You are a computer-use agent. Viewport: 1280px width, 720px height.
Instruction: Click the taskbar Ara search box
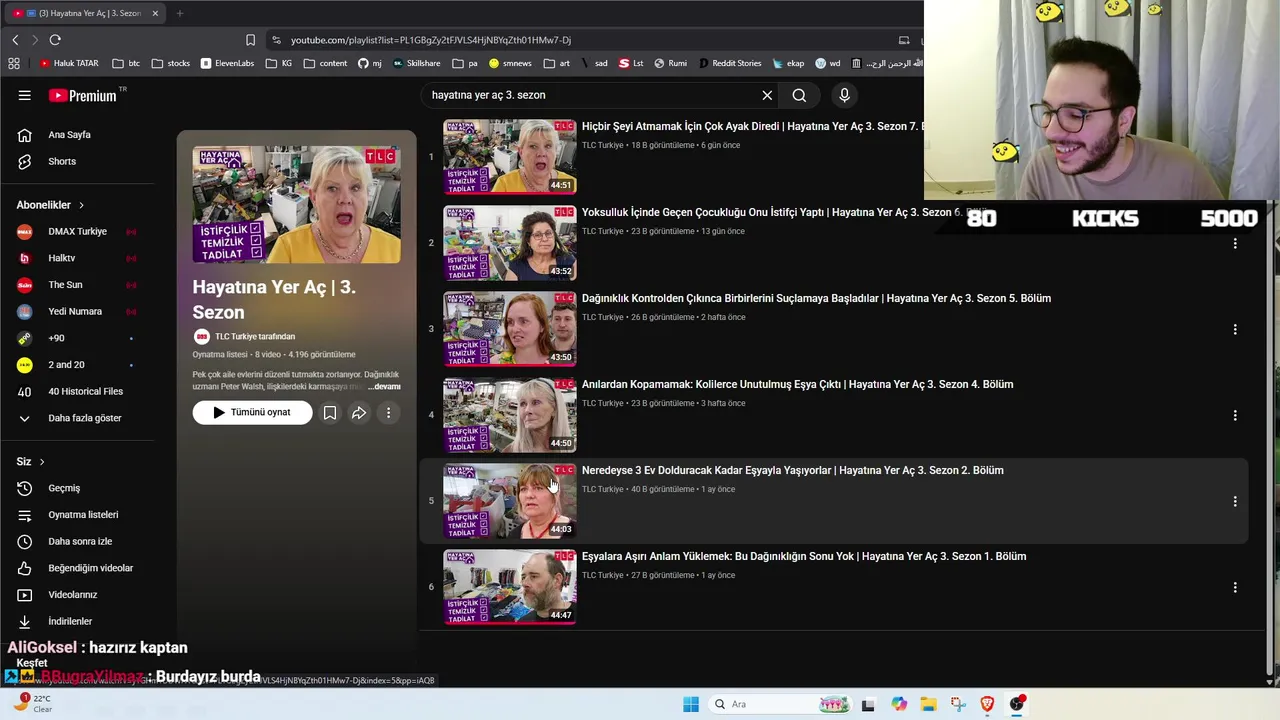pos(780,704)
